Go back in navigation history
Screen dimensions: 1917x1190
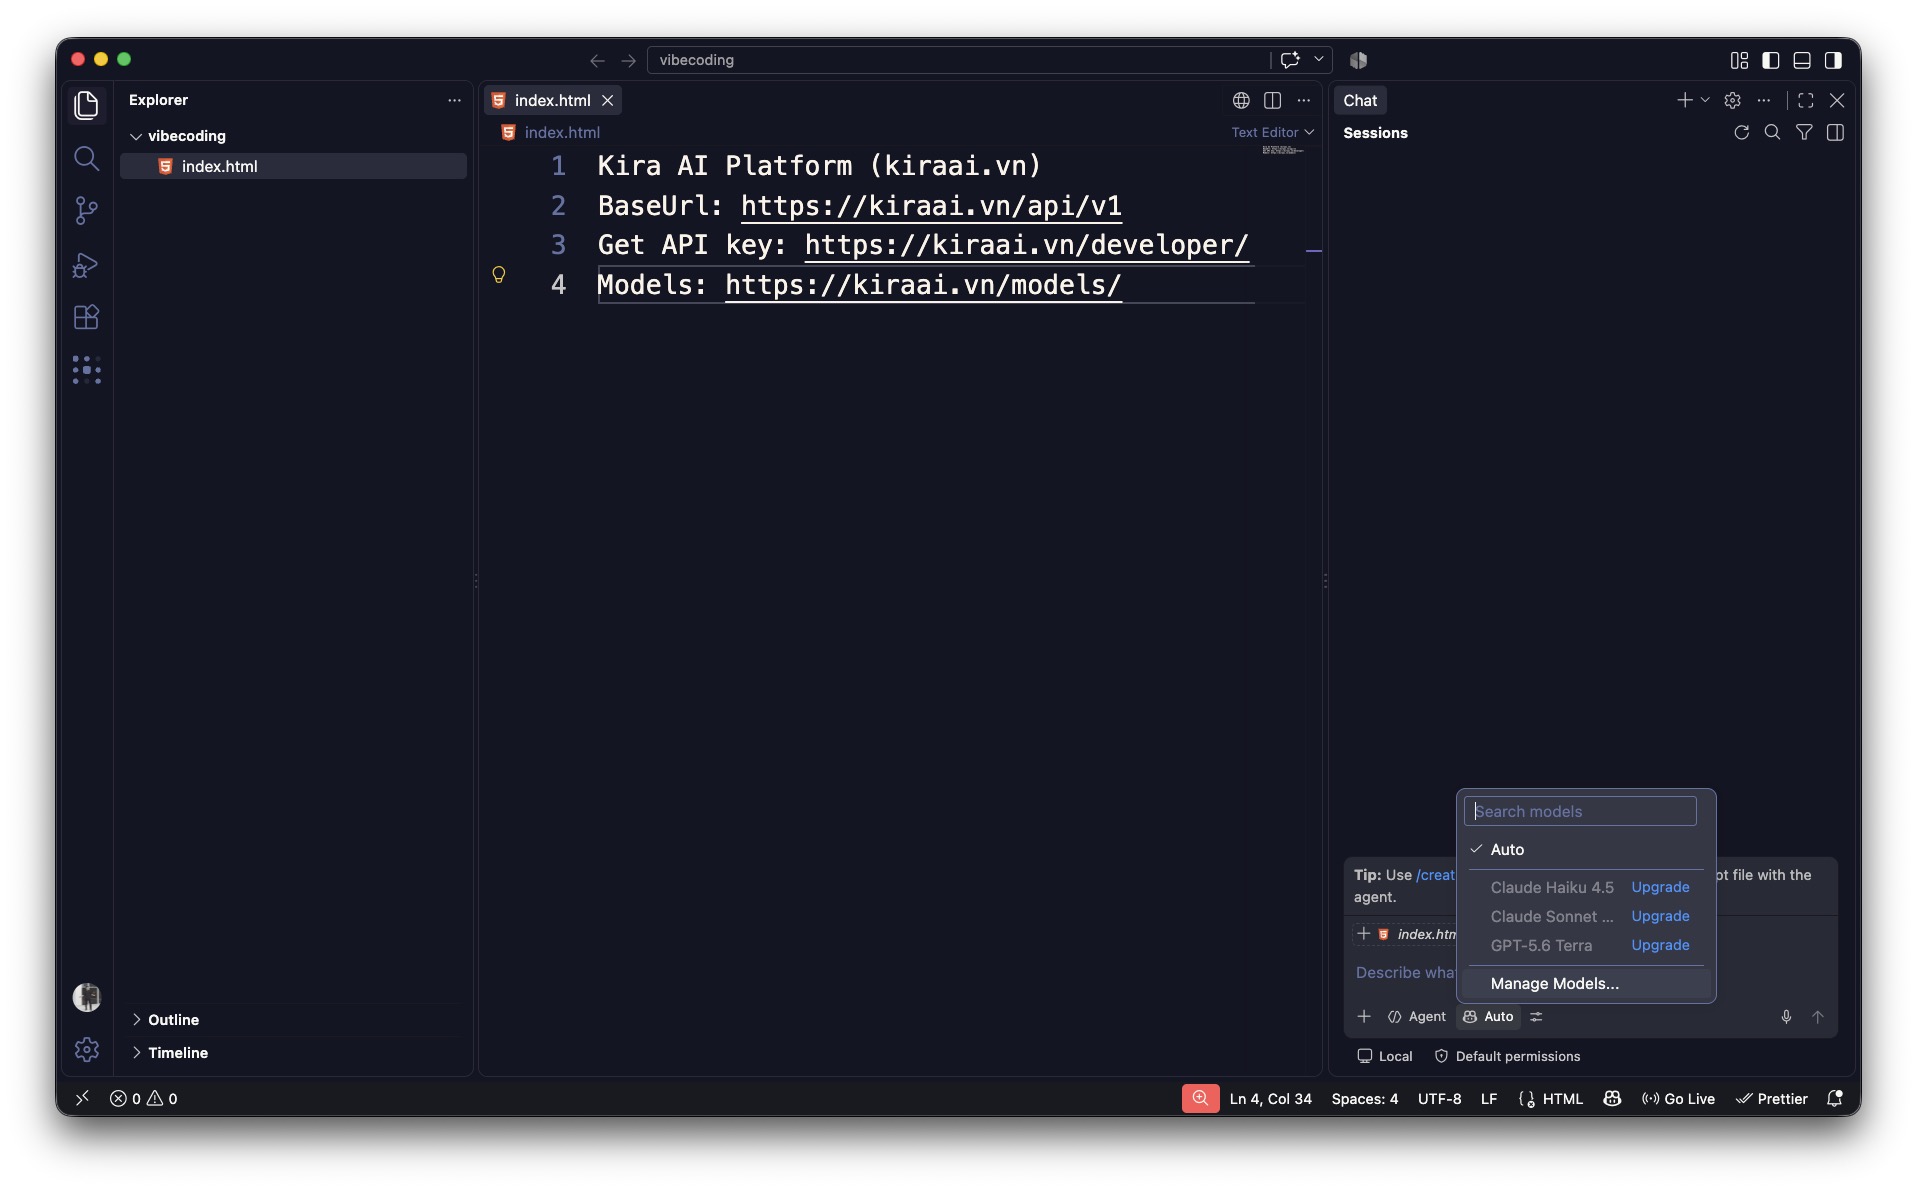[597, 60]
